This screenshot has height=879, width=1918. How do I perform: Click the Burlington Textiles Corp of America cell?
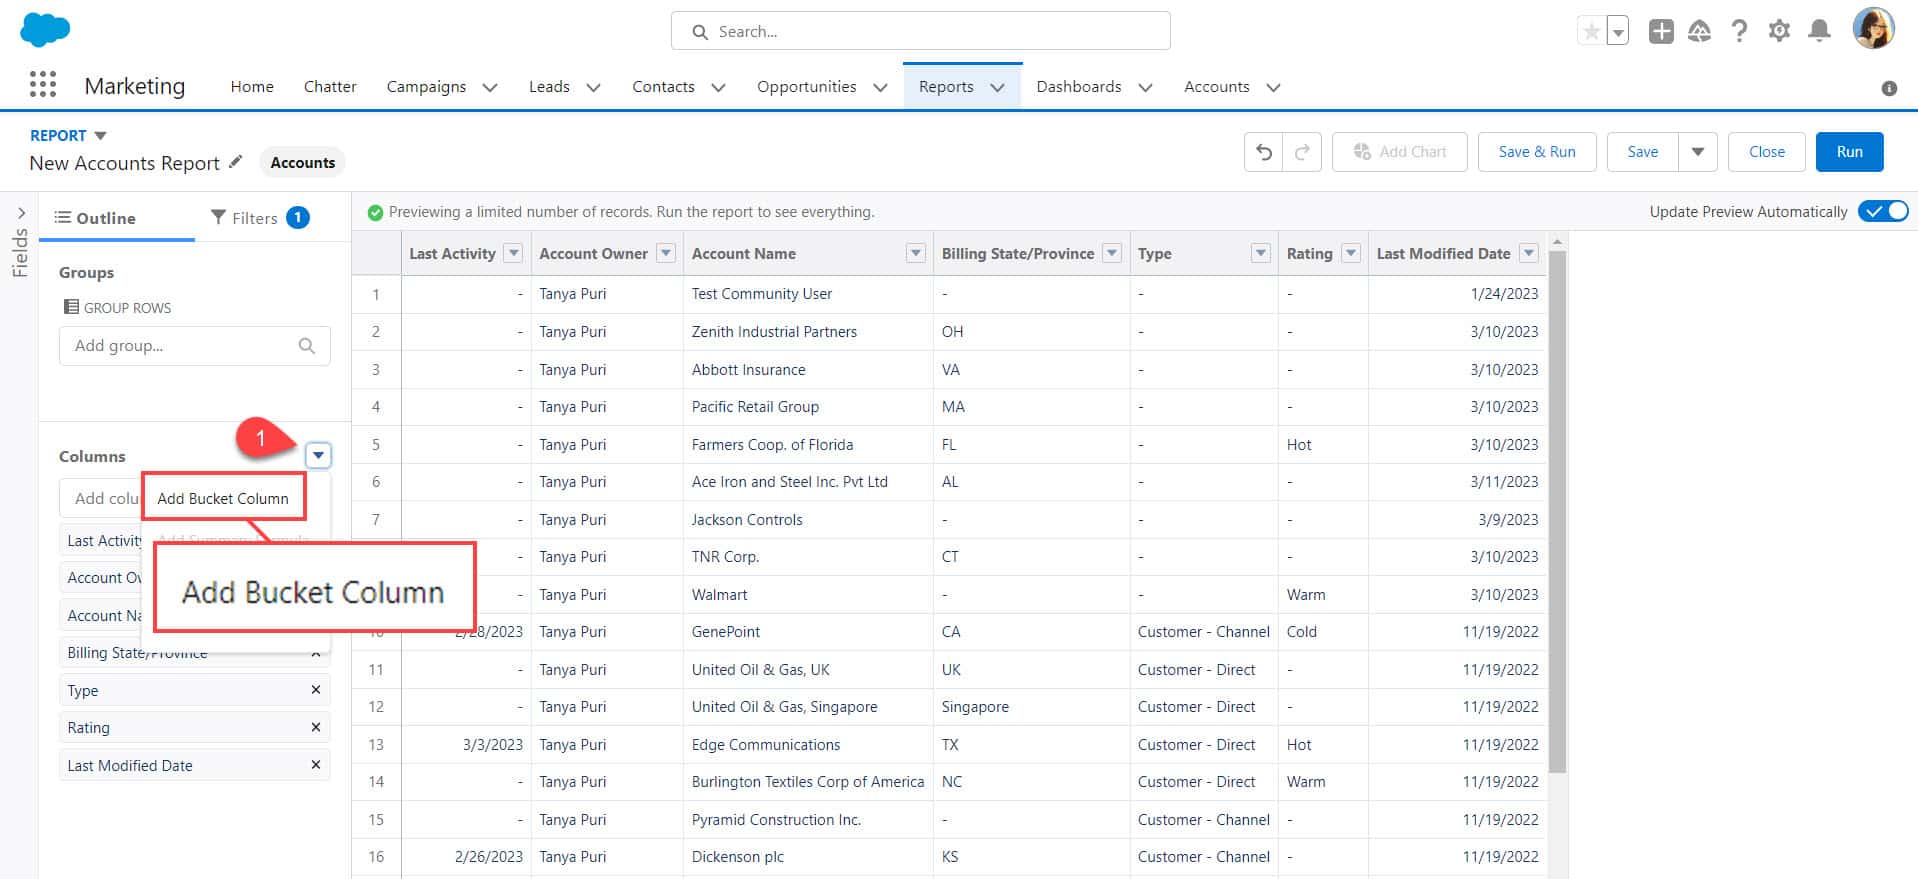click(x=808, y=782)
